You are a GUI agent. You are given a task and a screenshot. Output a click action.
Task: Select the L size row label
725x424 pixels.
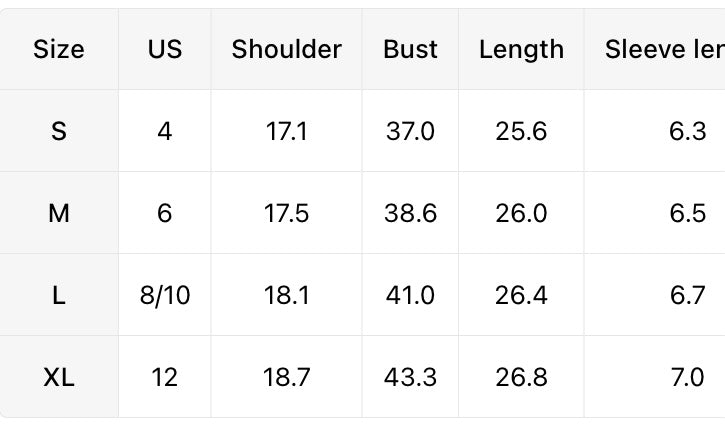point(59,295)
